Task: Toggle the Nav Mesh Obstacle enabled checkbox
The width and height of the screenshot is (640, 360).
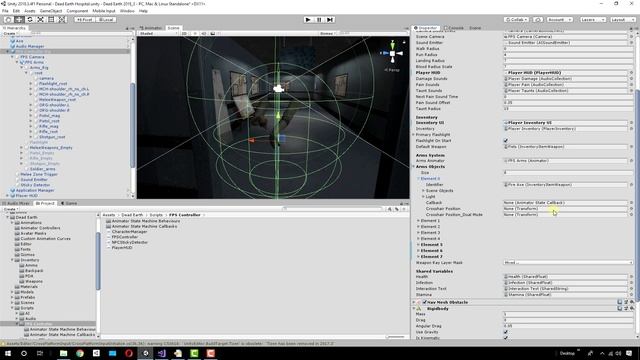Action: (x=424, y=302)
